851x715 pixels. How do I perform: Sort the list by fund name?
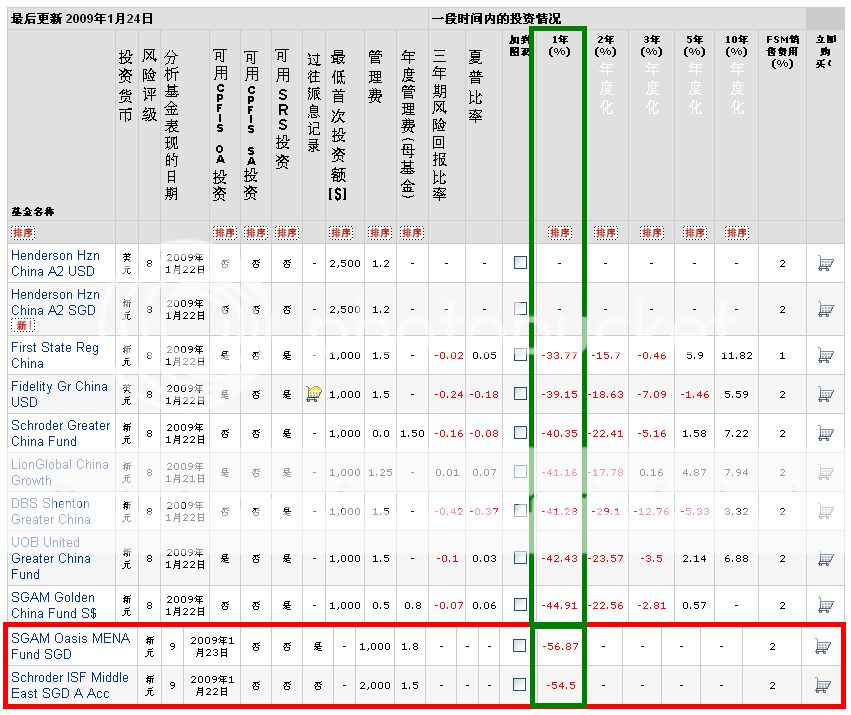click(24, 233)
